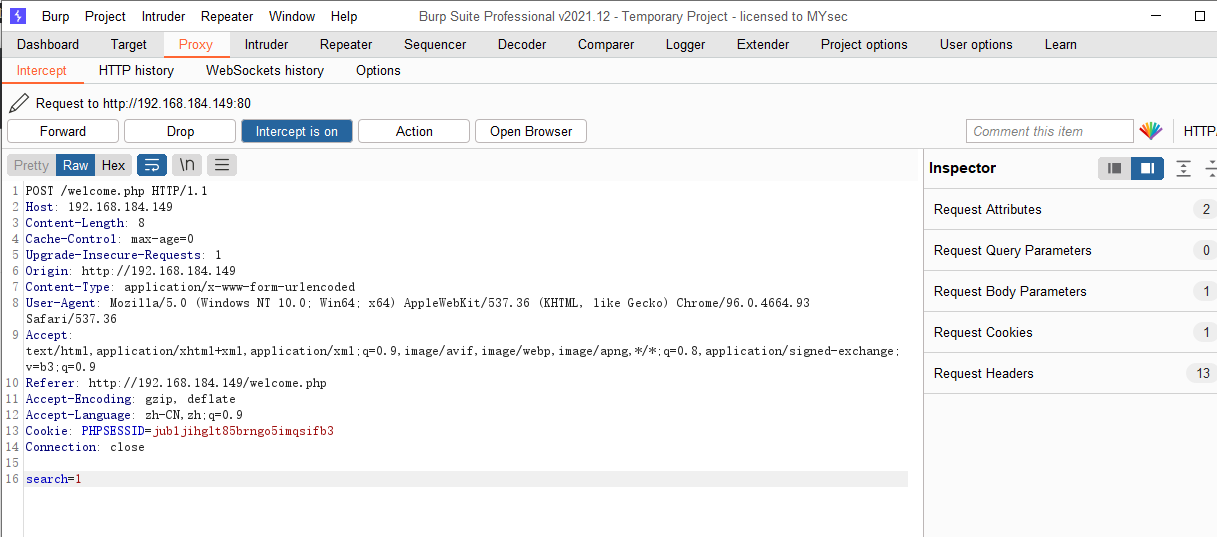Toggle the \n non-printable characters button
The image size is (1217, 537).
pos(187,165)
